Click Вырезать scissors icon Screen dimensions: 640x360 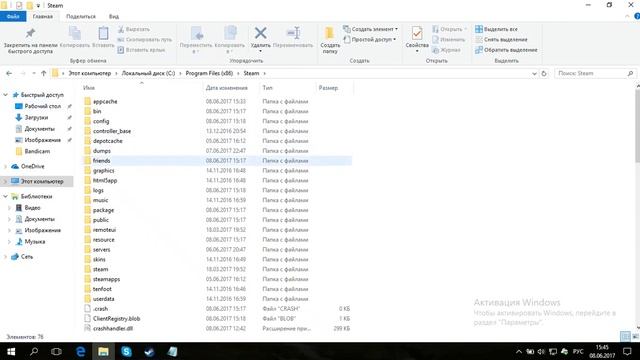(x=121, y=29)
